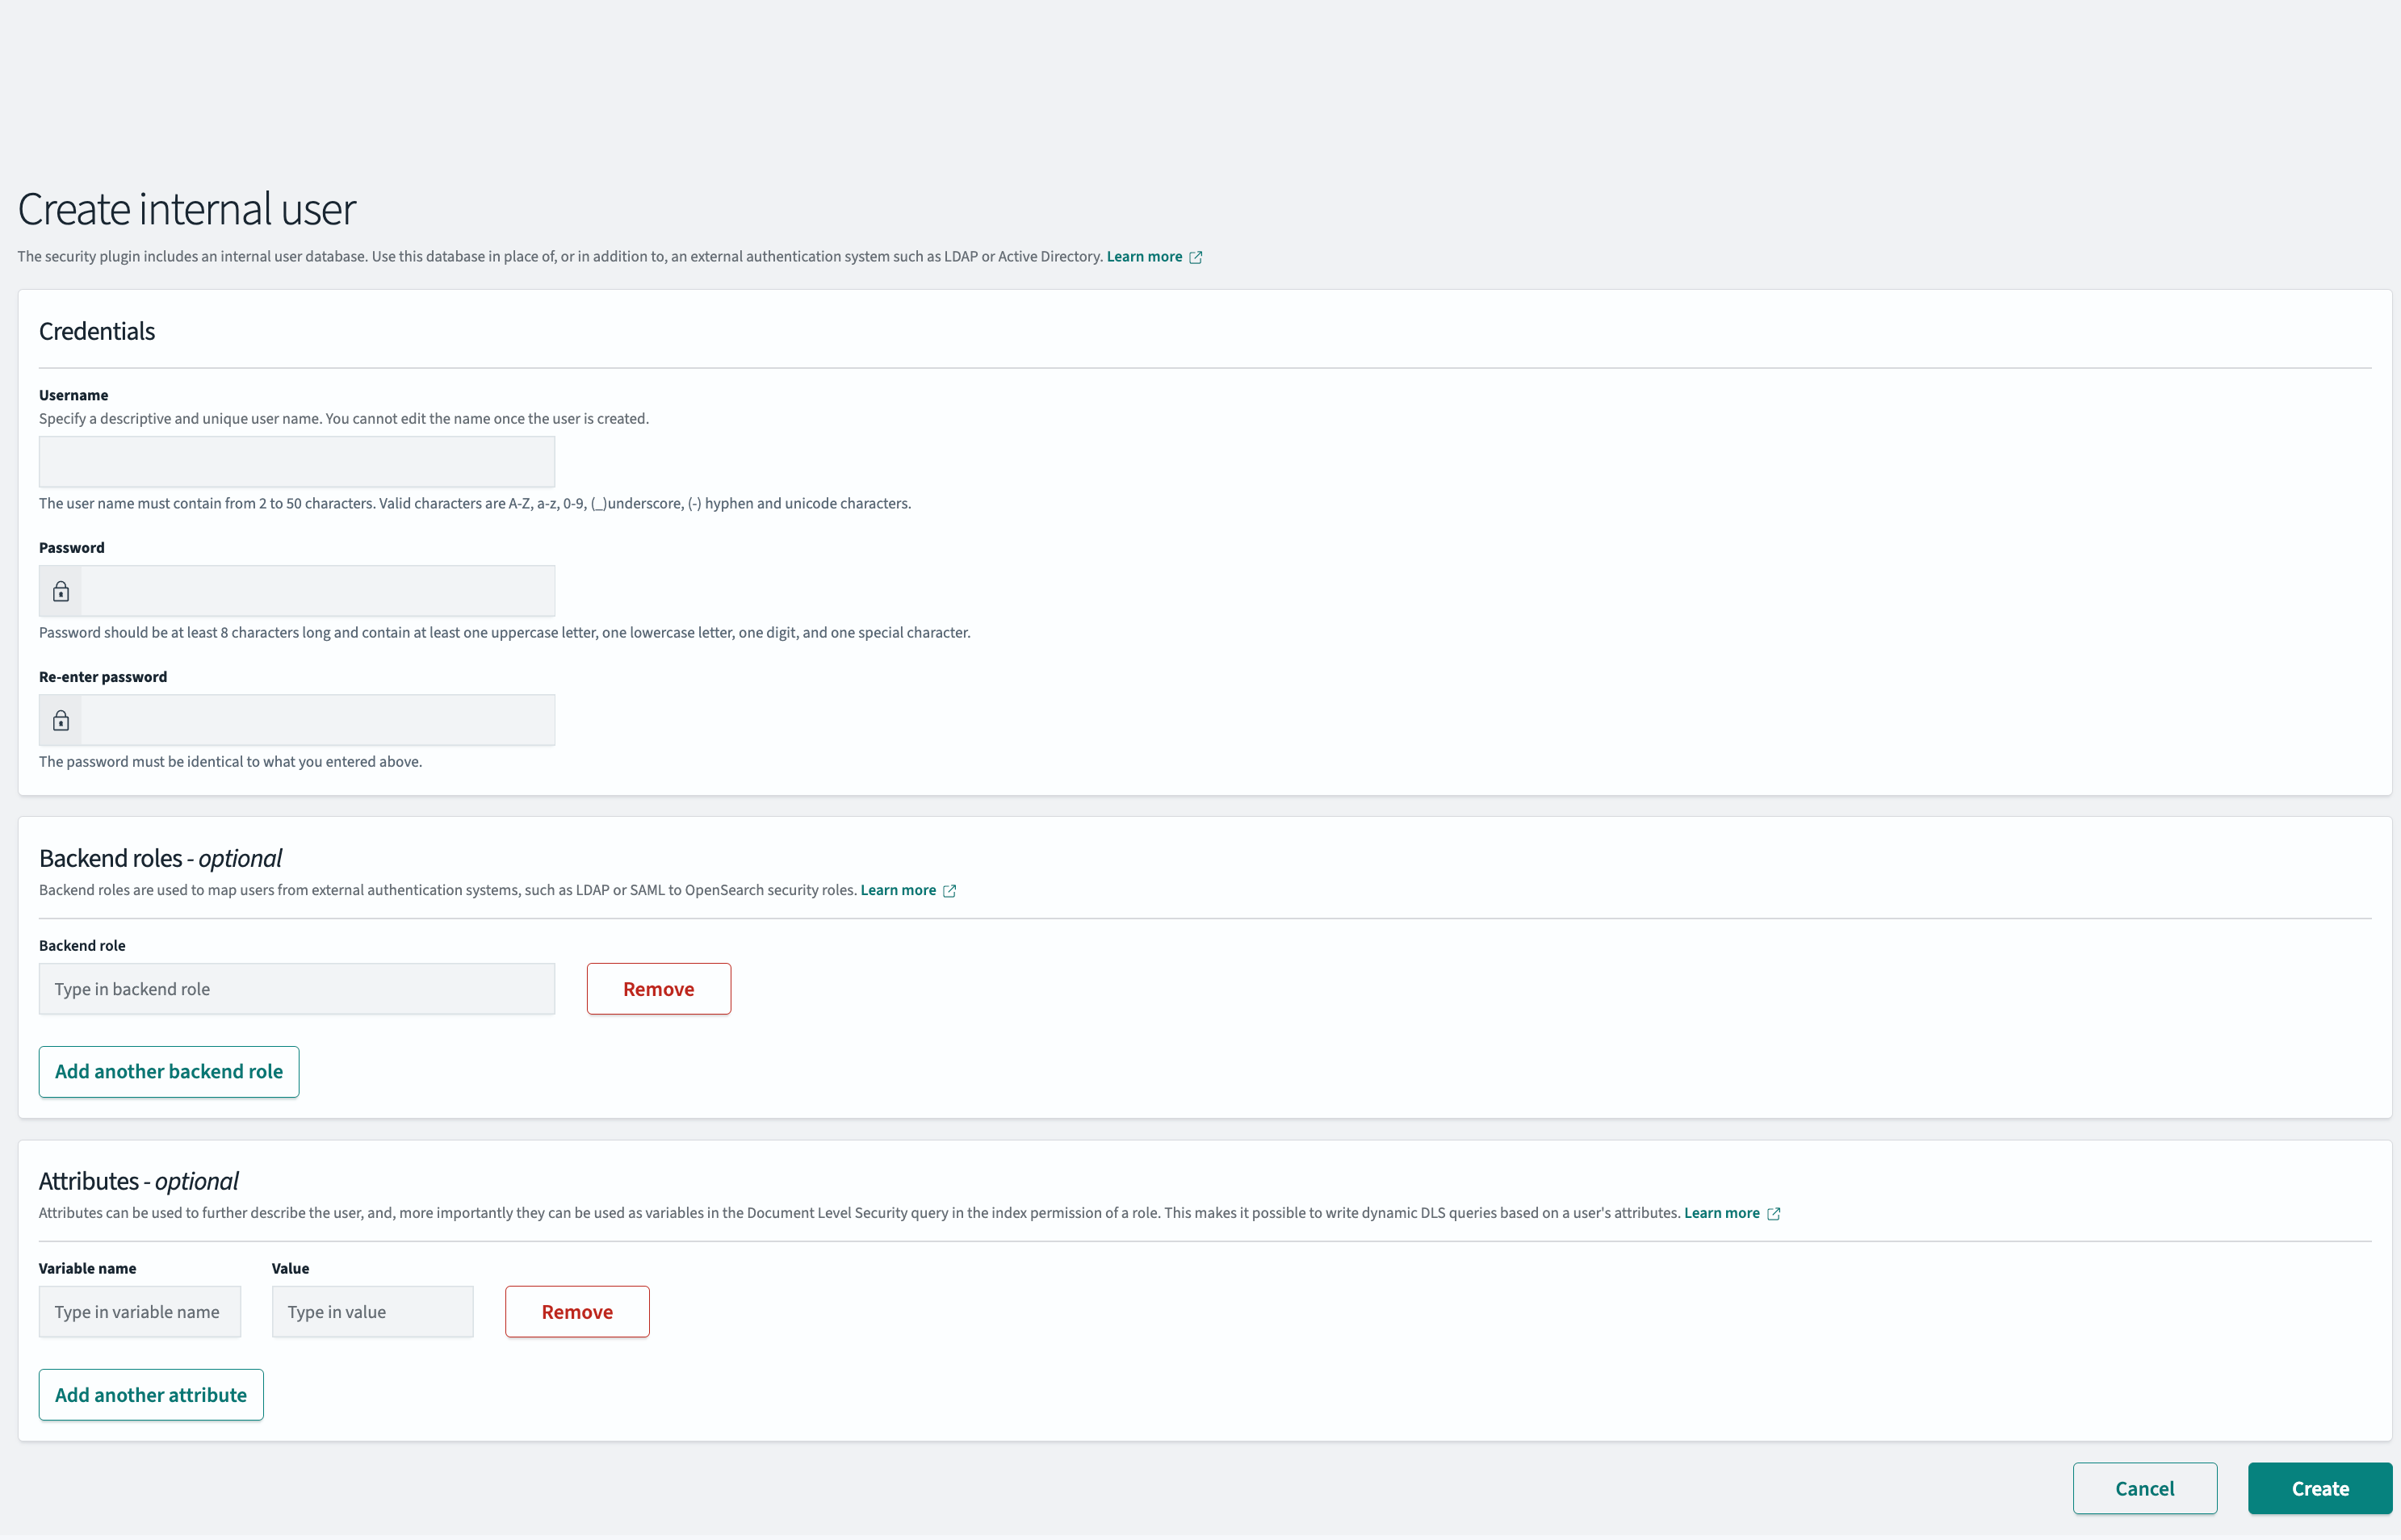
Task: Click the Type in variable name field
Action: 139,1311
